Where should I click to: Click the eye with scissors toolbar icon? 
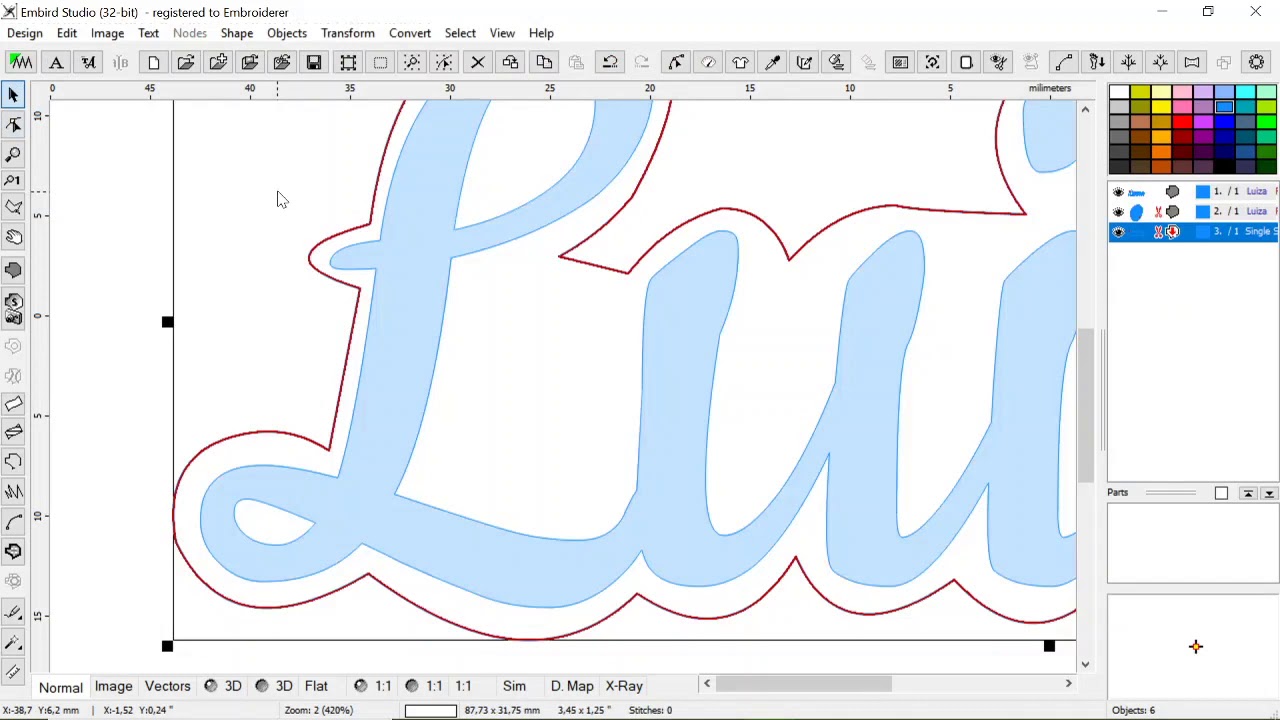[x=998, y=62]
